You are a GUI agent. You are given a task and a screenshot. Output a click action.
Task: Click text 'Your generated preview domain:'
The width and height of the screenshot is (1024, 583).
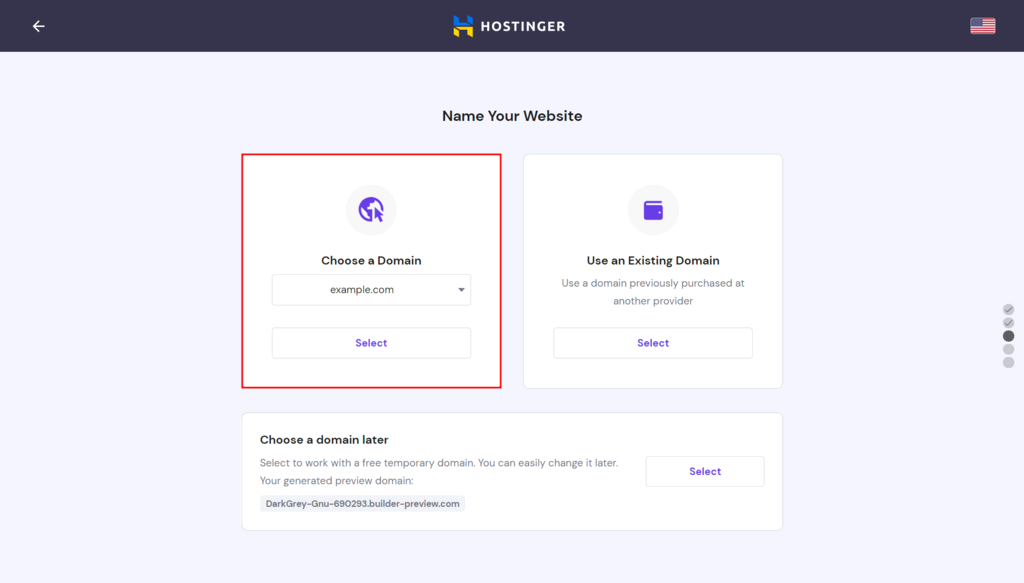336,481
